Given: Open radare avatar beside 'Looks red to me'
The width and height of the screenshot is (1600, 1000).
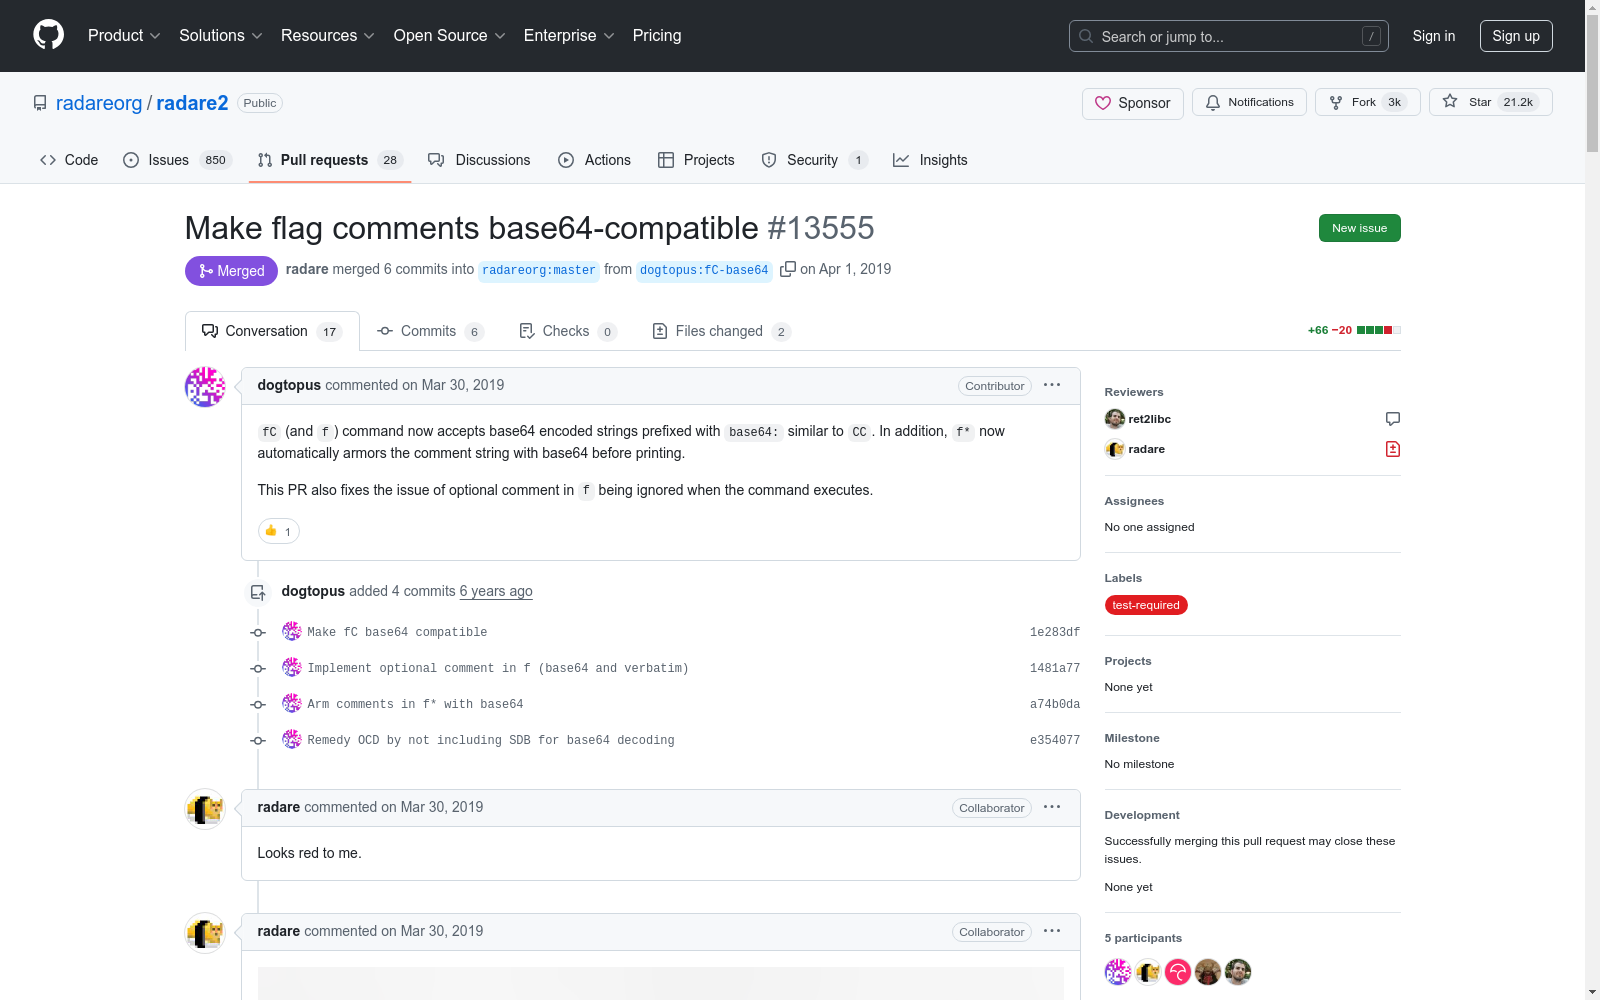Looking at the screenshot, I should click(205, 809).
